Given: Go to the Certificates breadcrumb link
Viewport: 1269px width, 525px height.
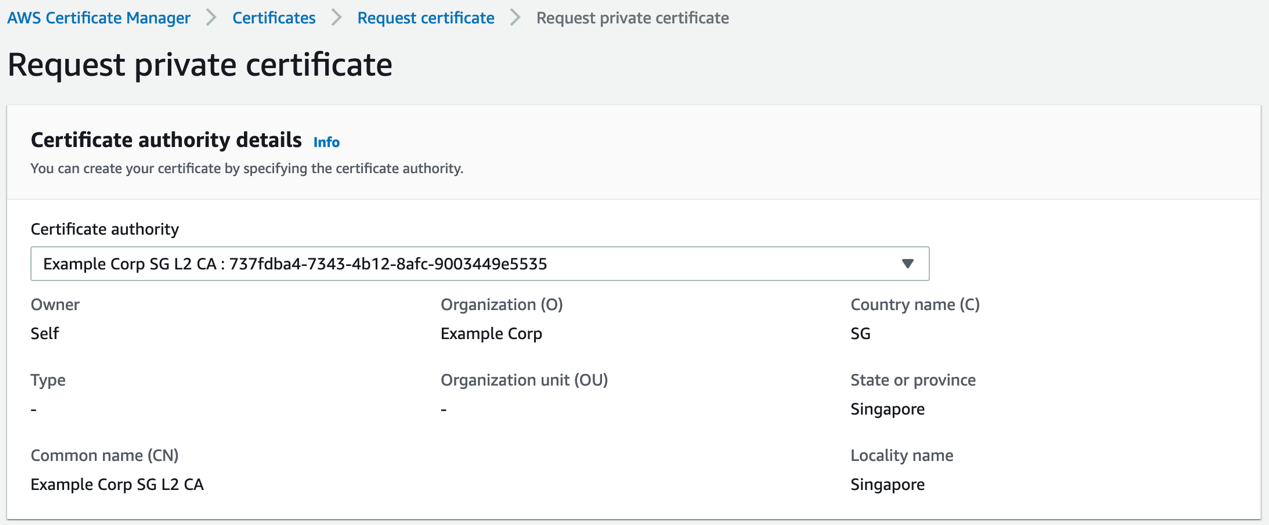Looking at the screenshot, I should [x=274, y=18].
